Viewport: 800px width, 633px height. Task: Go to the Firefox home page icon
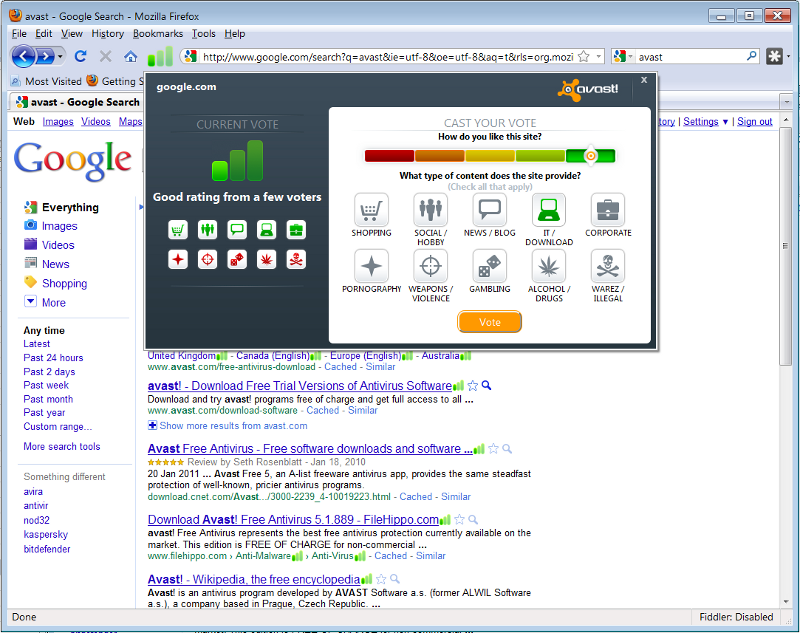pyautogui.click(x=131, y=57)
